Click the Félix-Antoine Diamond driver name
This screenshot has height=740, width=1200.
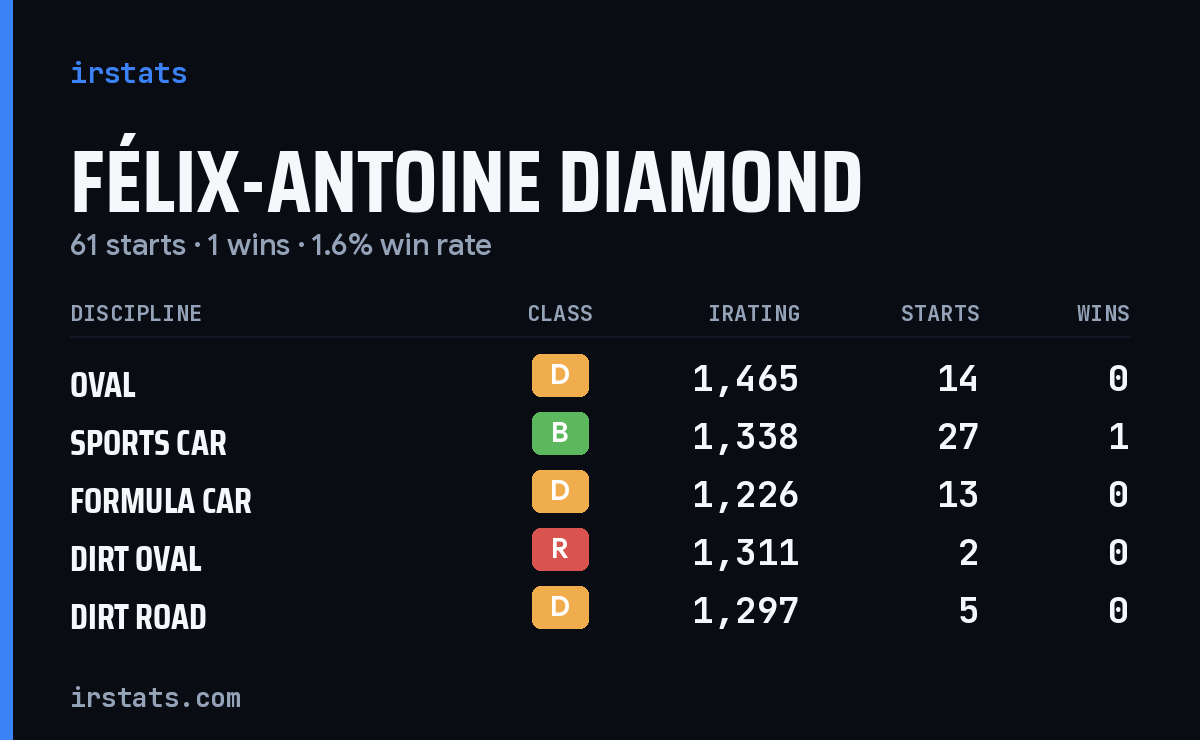[x=466, y=183]
